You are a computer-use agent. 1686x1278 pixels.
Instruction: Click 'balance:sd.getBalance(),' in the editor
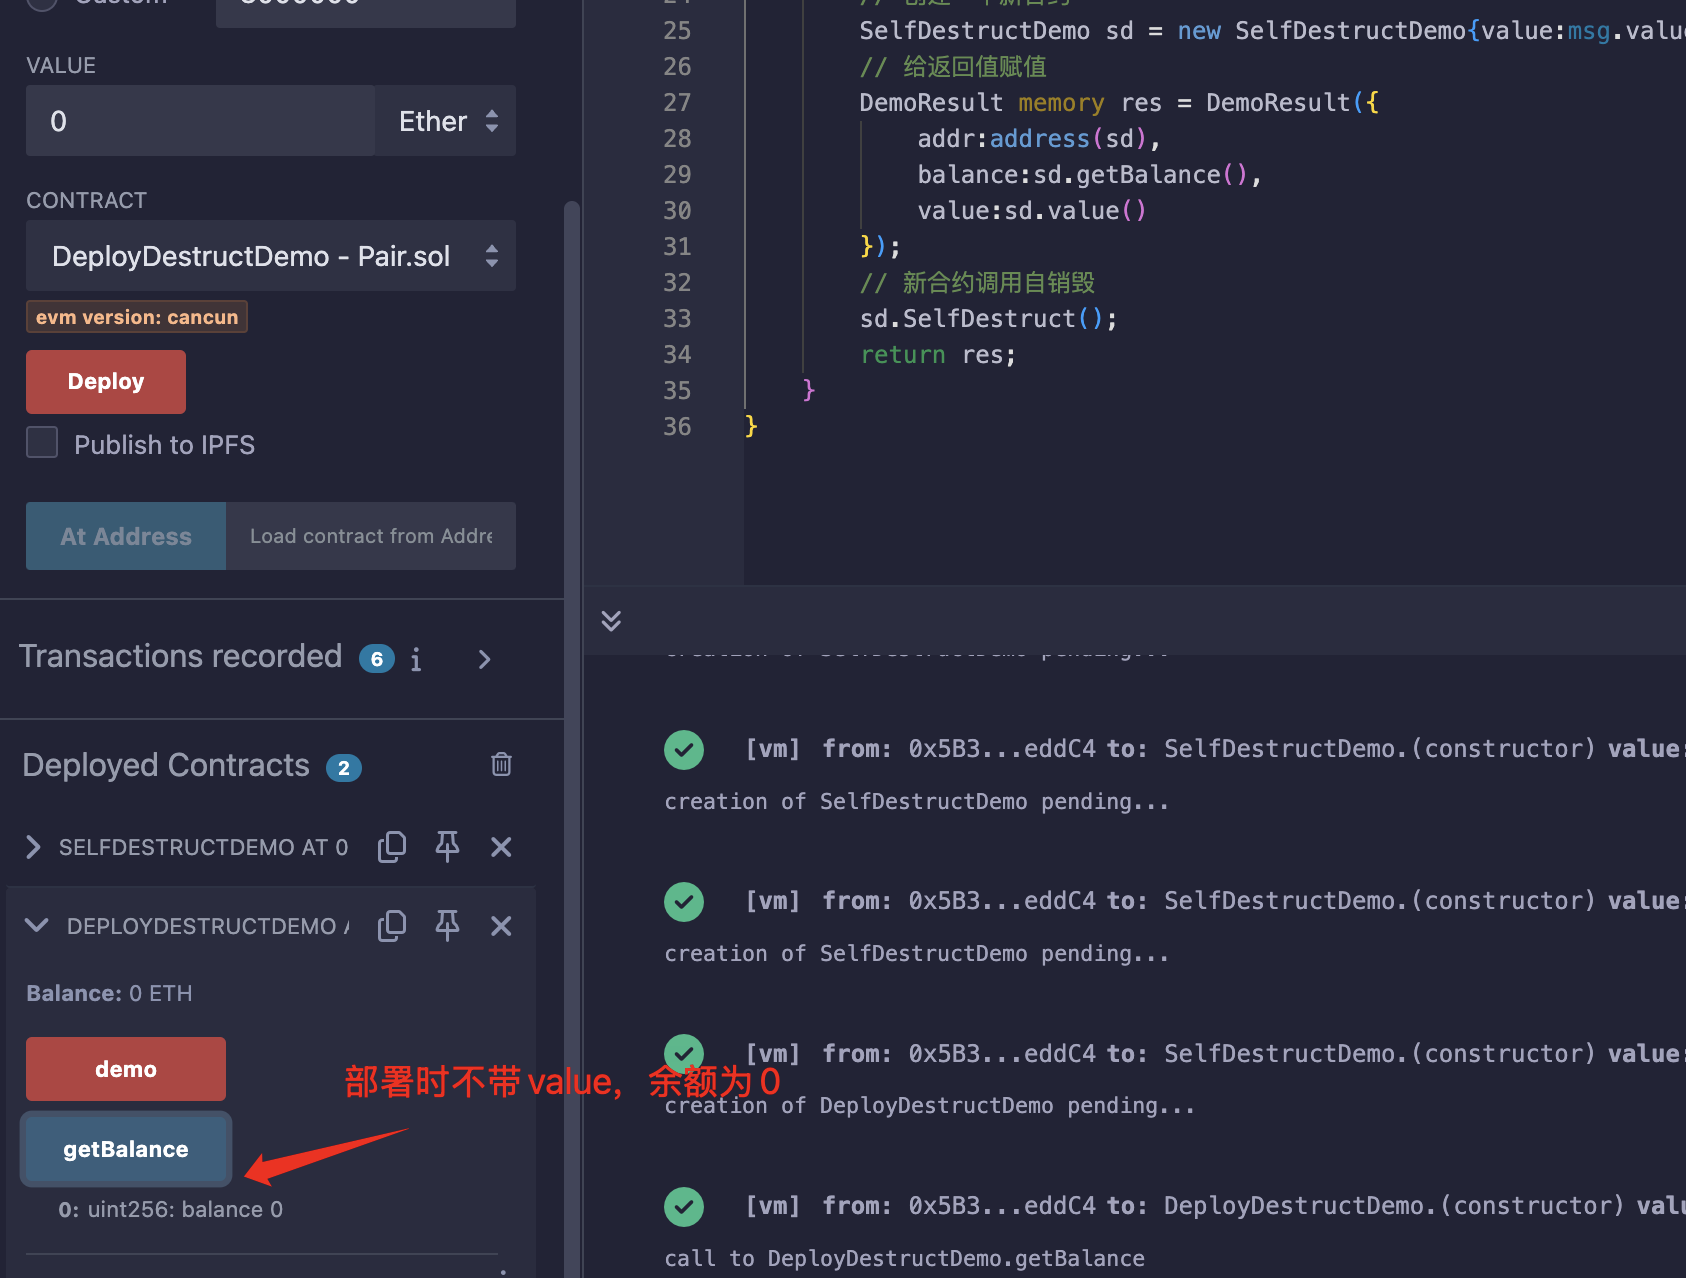[x=1090, y=174]
